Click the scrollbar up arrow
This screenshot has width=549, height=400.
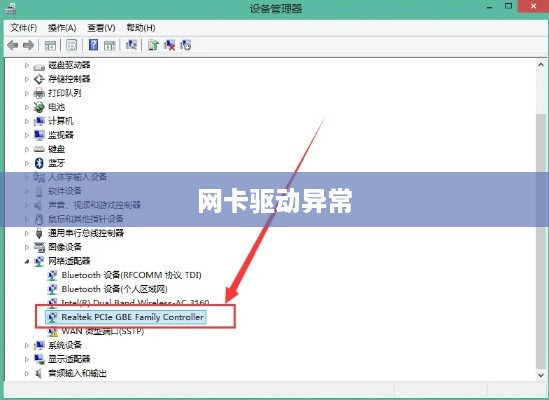[541, 65]
